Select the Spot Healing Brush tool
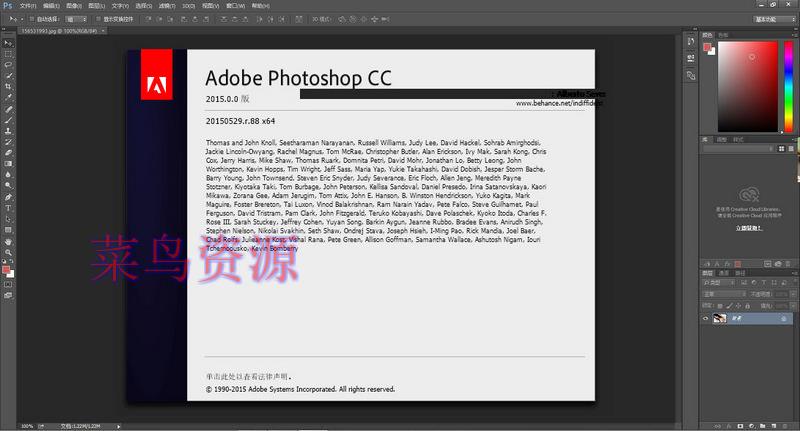 click(8, 109)
